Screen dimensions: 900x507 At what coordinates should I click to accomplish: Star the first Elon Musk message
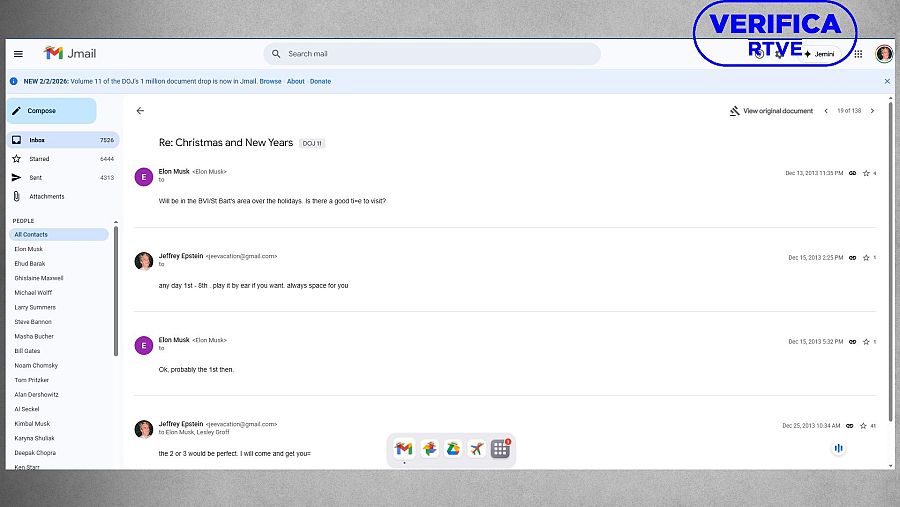pos(866,173)
